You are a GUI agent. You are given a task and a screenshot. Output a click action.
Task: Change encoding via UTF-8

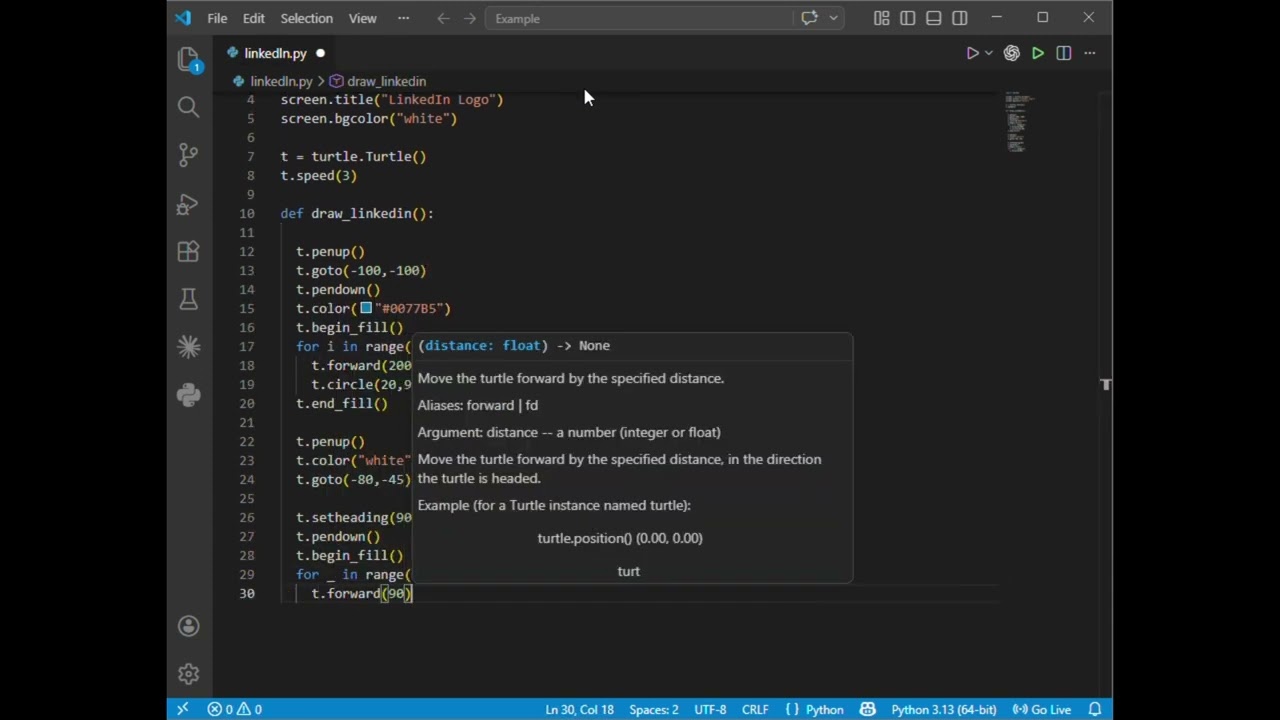coord(710,709)
